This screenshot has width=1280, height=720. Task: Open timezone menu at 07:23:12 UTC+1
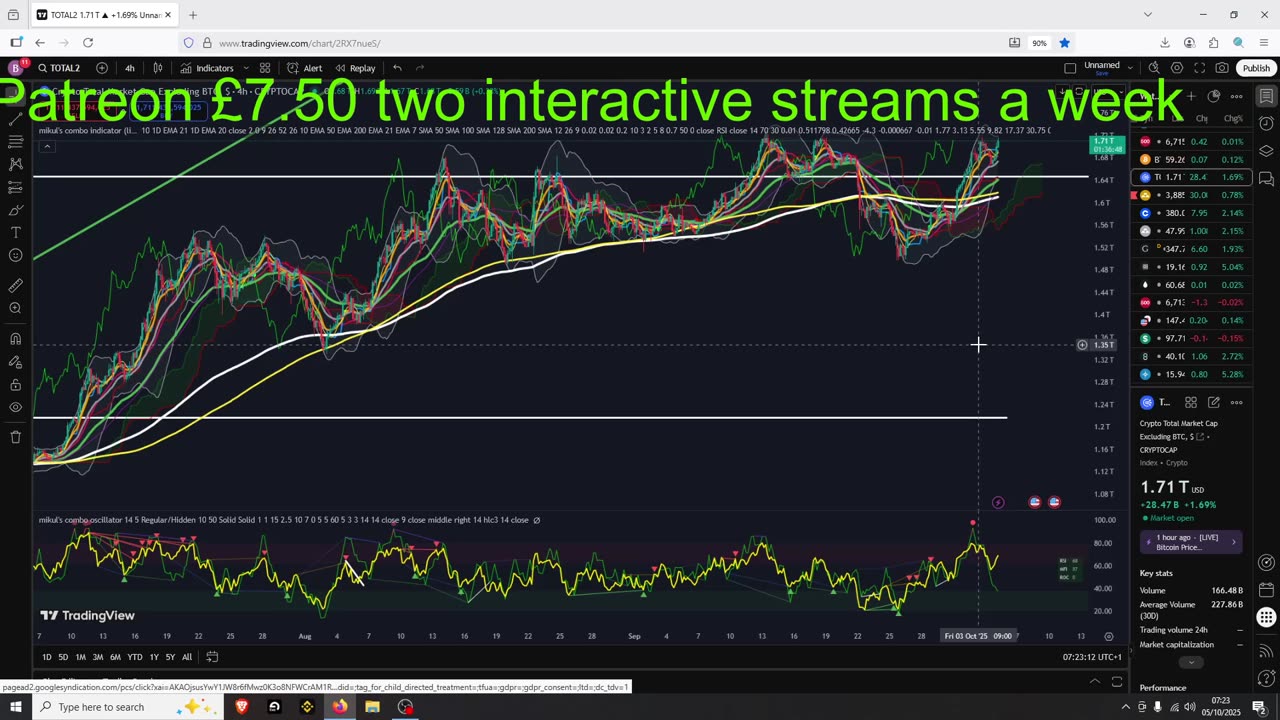point(1091,657)
